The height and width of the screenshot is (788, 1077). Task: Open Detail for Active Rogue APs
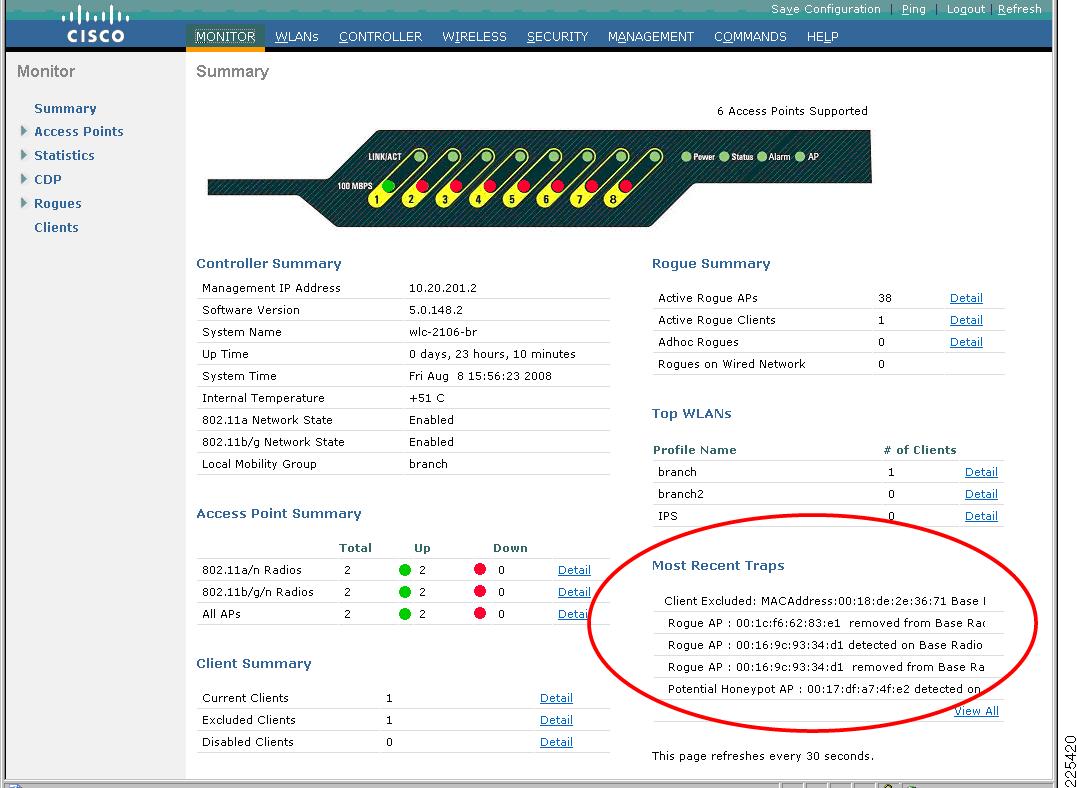click(x=966, y=298)
